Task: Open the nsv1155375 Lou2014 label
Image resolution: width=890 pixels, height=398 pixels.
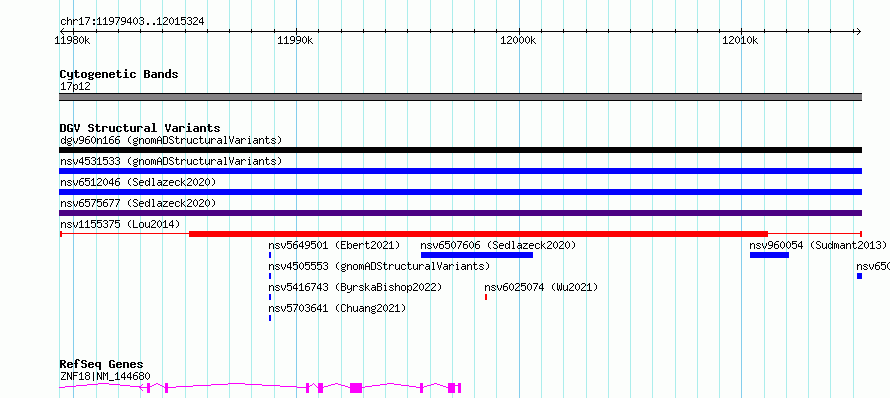Action: click(x=120, y=224)
